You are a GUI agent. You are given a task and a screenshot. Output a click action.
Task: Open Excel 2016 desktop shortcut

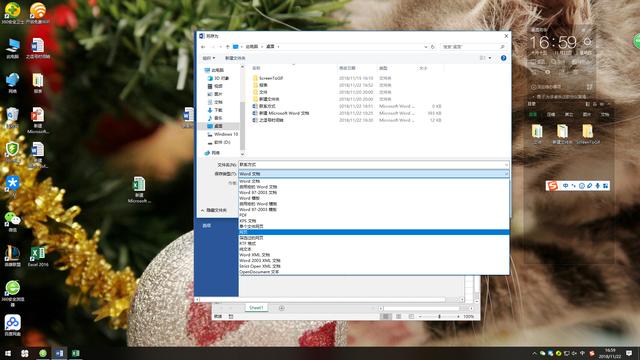(38, 256)
